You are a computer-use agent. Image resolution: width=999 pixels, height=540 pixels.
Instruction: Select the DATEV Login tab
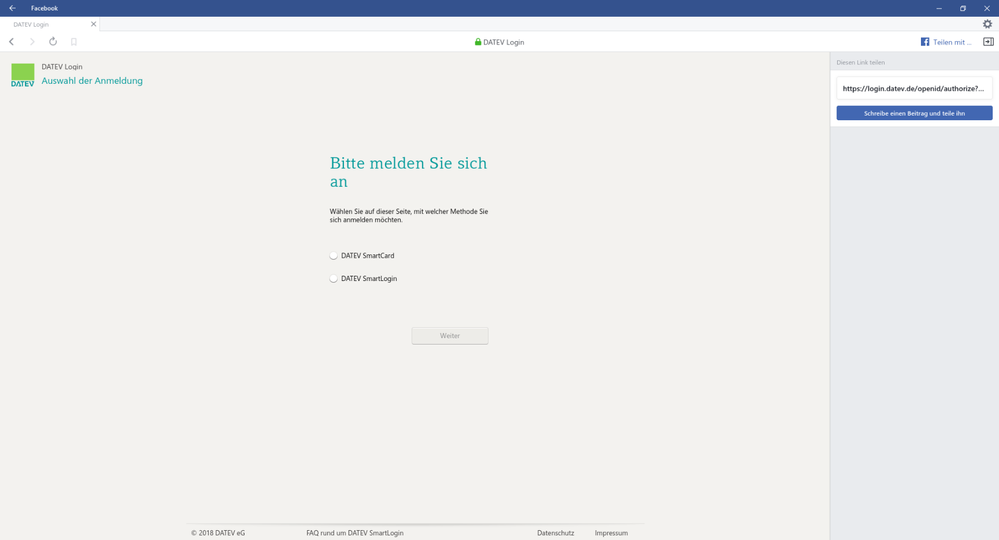coord(50,24)
